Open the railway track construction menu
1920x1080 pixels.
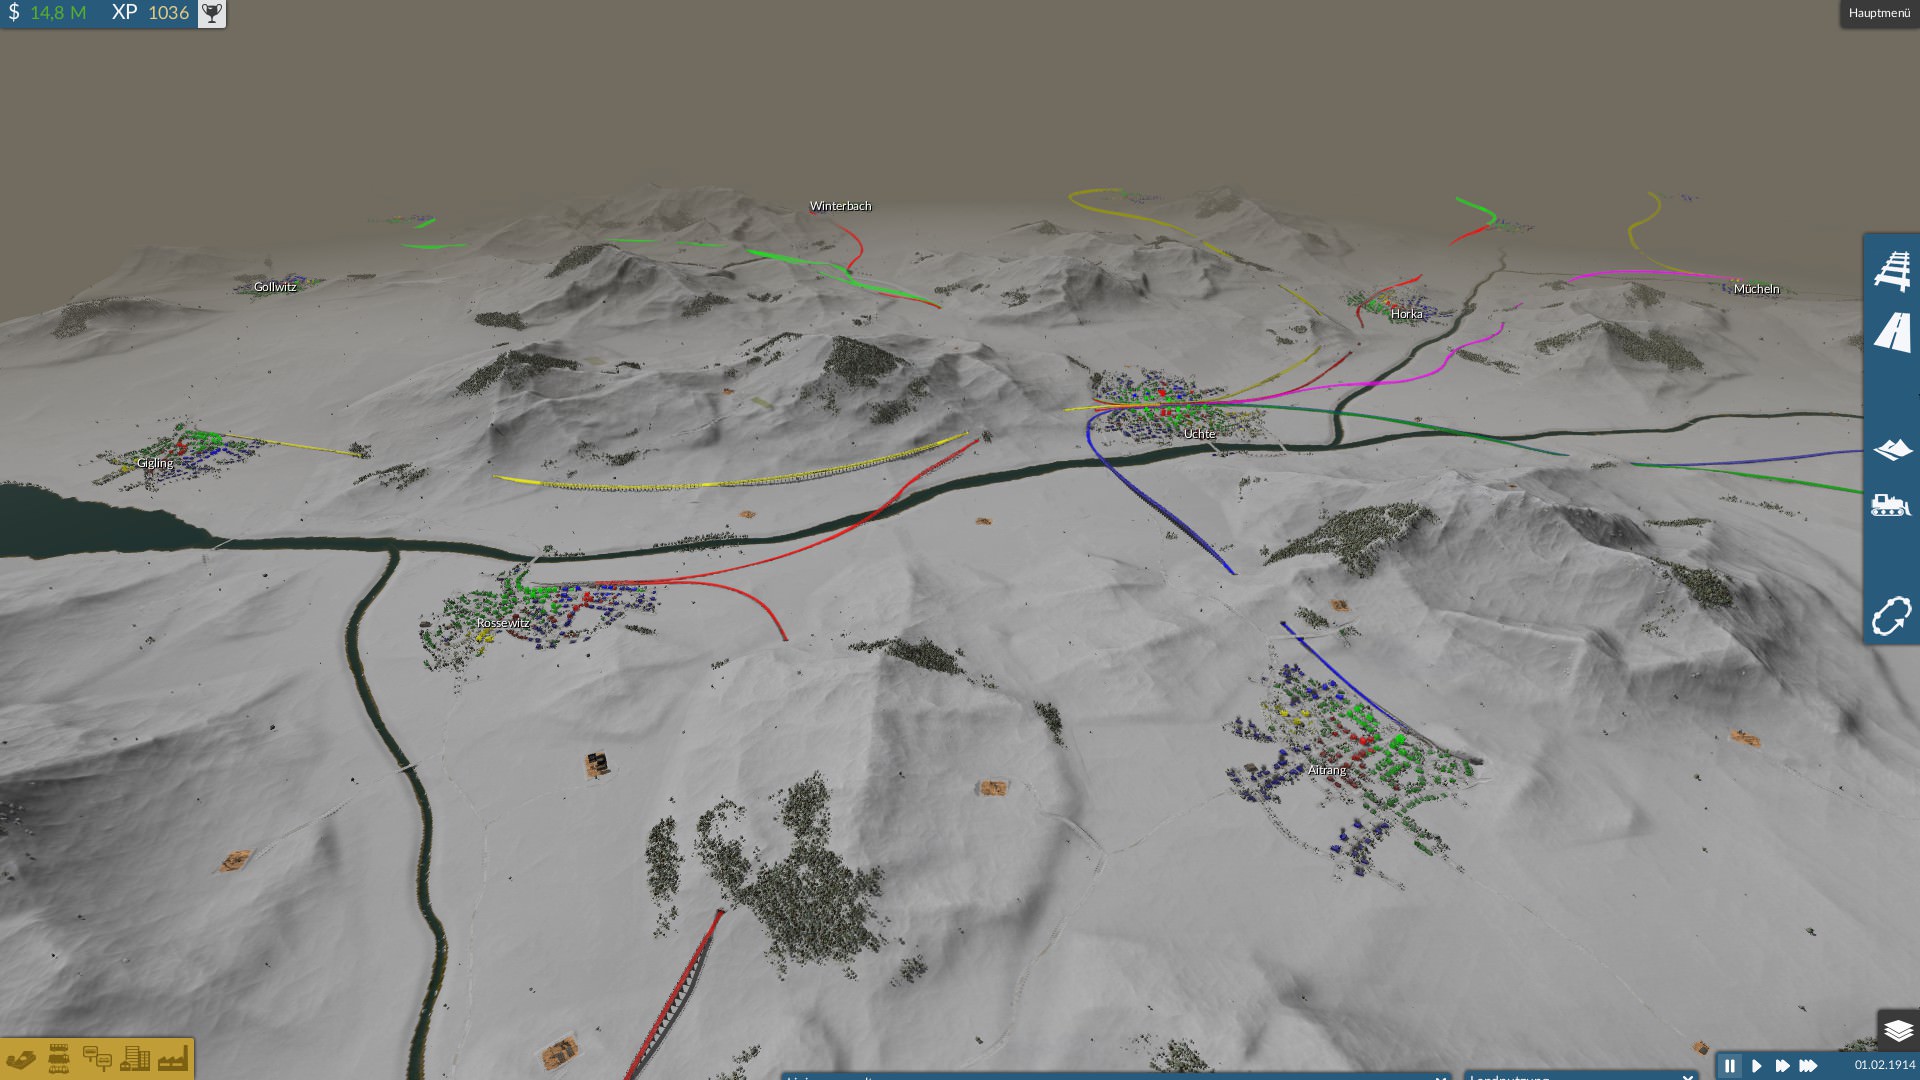1891,270
